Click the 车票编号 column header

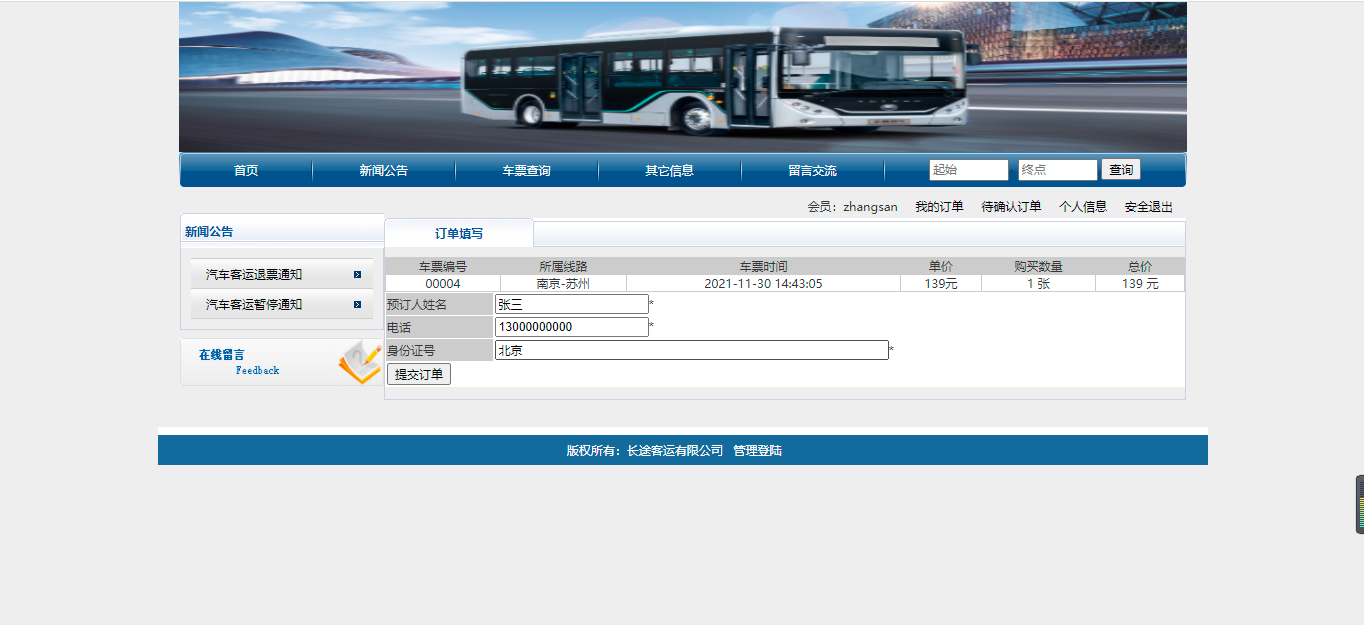(x=443, y=267)
